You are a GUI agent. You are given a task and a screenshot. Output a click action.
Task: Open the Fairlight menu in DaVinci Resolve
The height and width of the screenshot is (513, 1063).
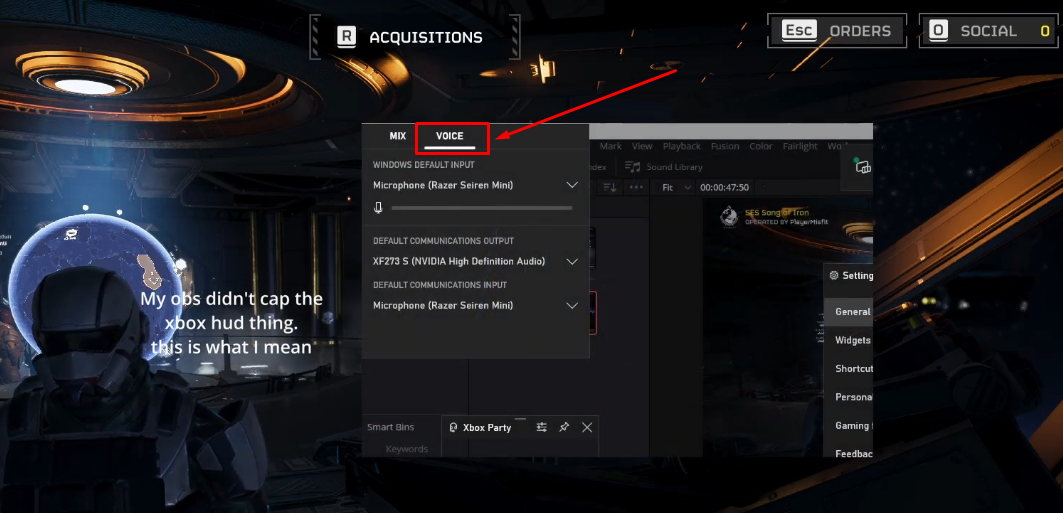point(800,146)
